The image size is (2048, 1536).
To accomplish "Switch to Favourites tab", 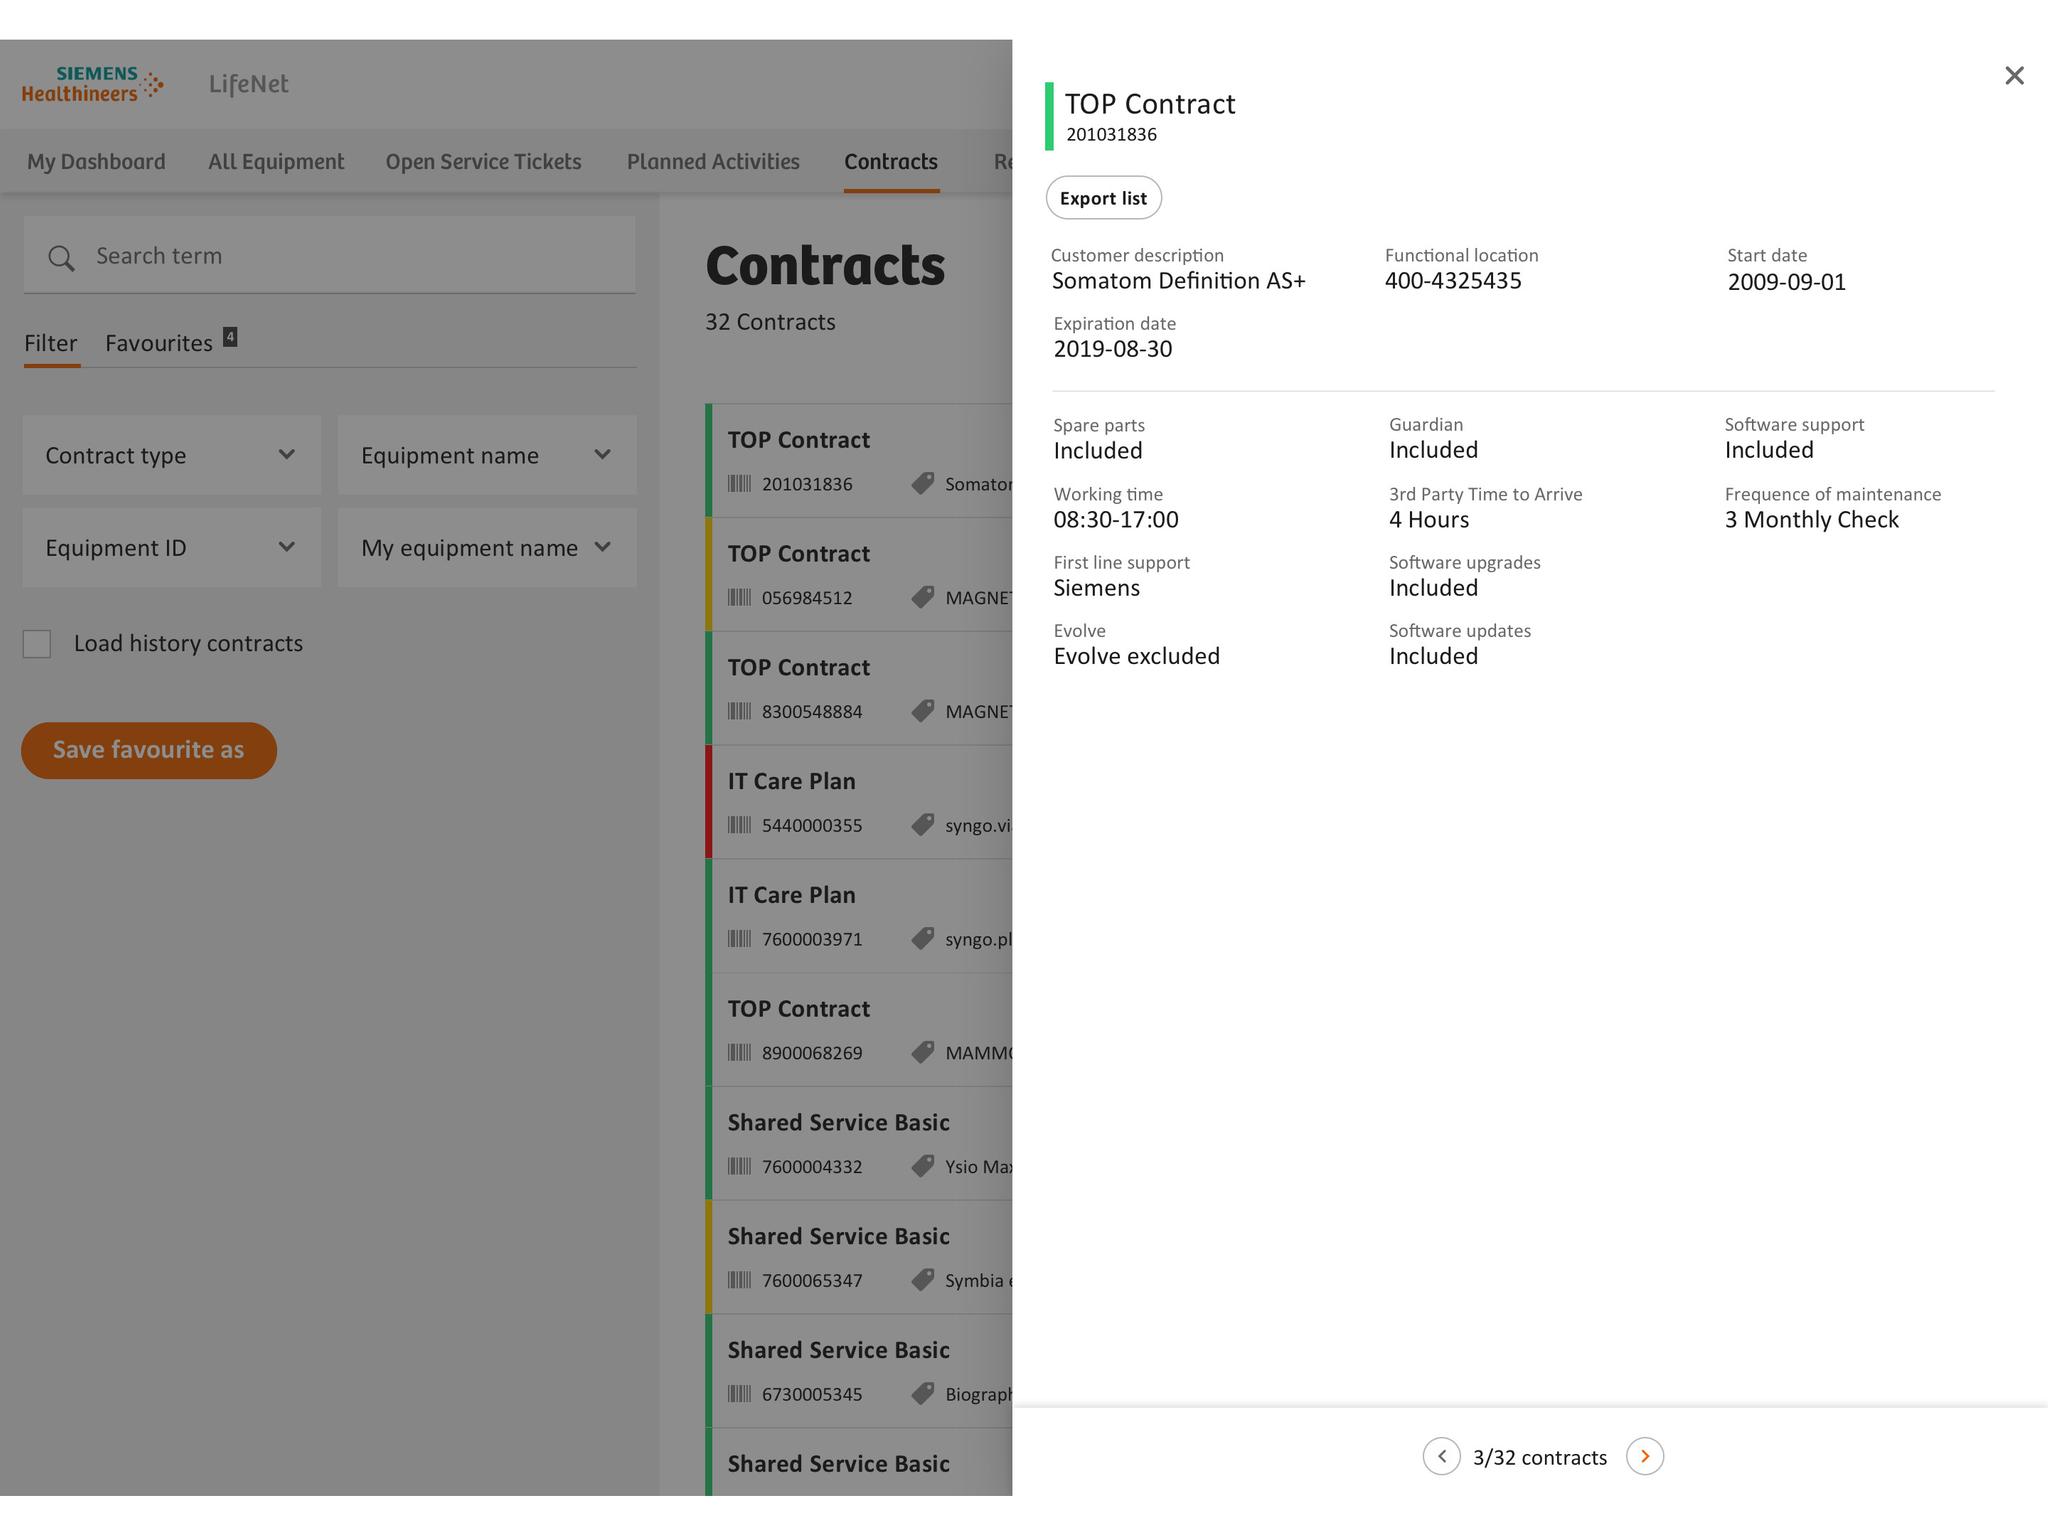I will pos(160,343).
